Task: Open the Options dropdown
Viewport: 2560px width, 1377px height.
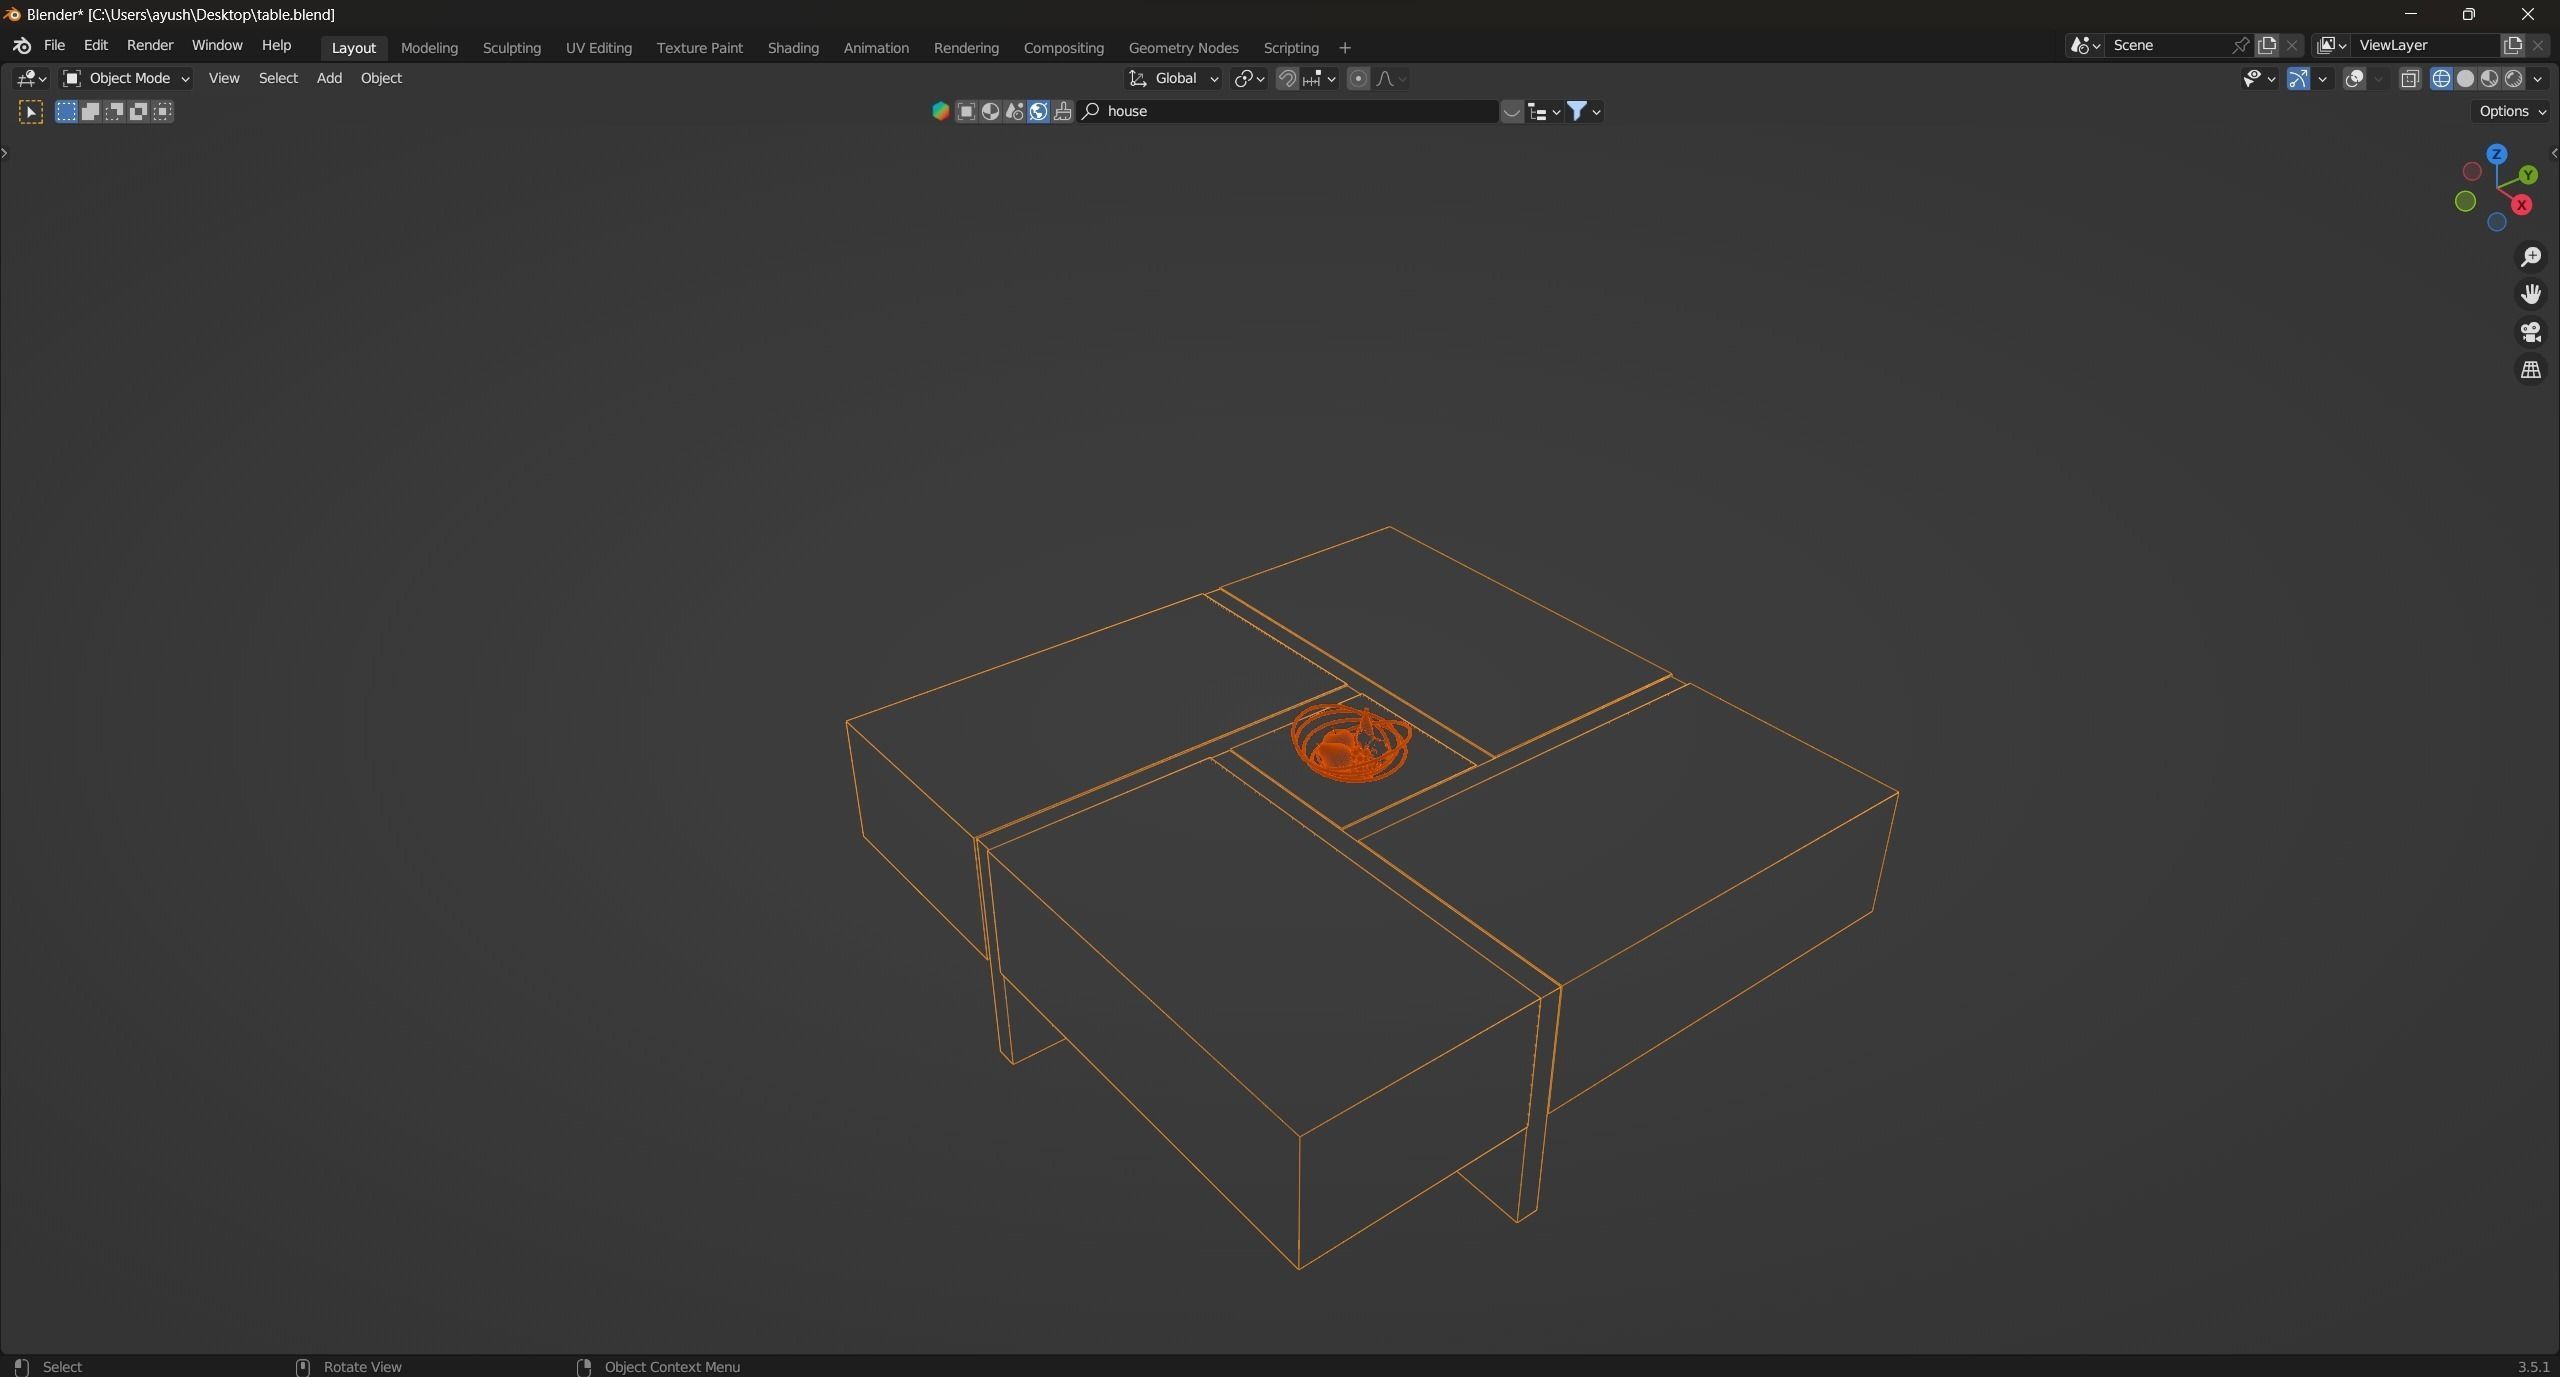Action: [2512, 112]
